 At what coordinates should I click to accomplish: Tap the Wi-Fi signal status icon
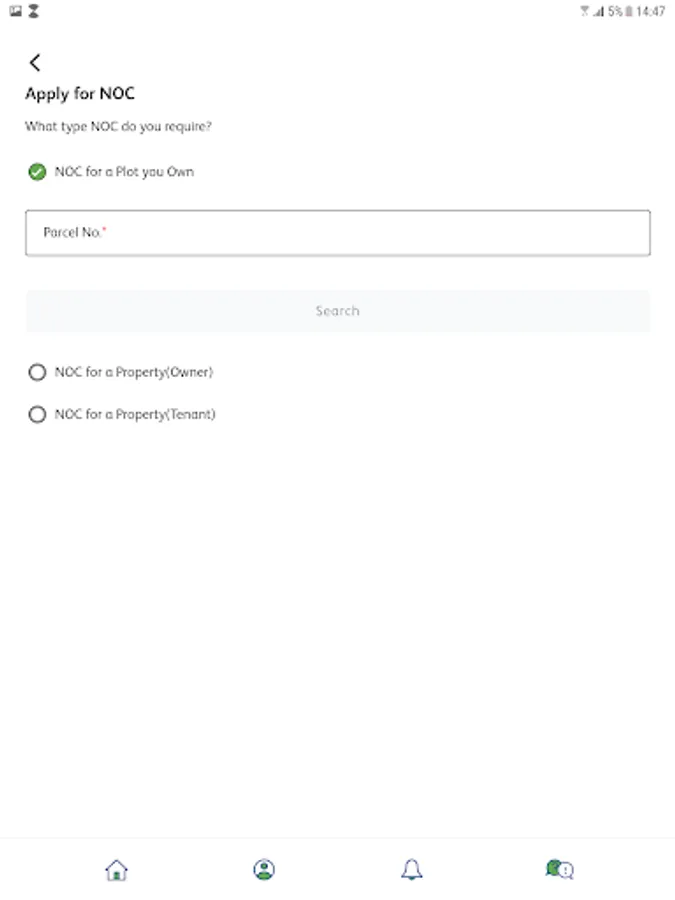584,12
